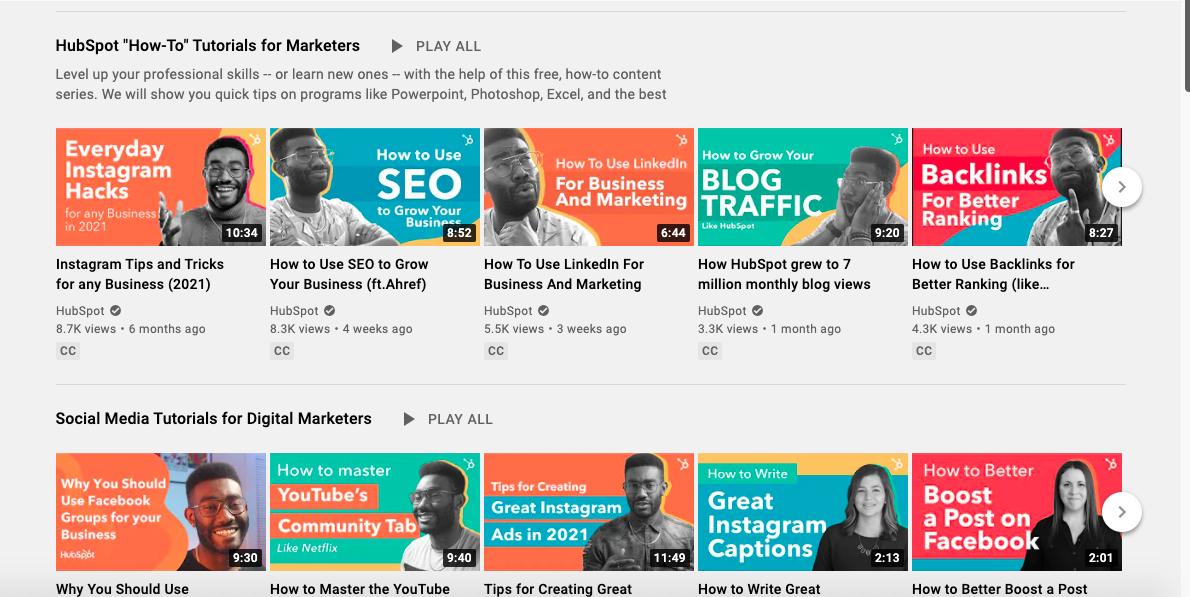Click 11:49 duration on Instagram Ads thumbnail
1190x597 pixels.
click(x=669, y=558)
